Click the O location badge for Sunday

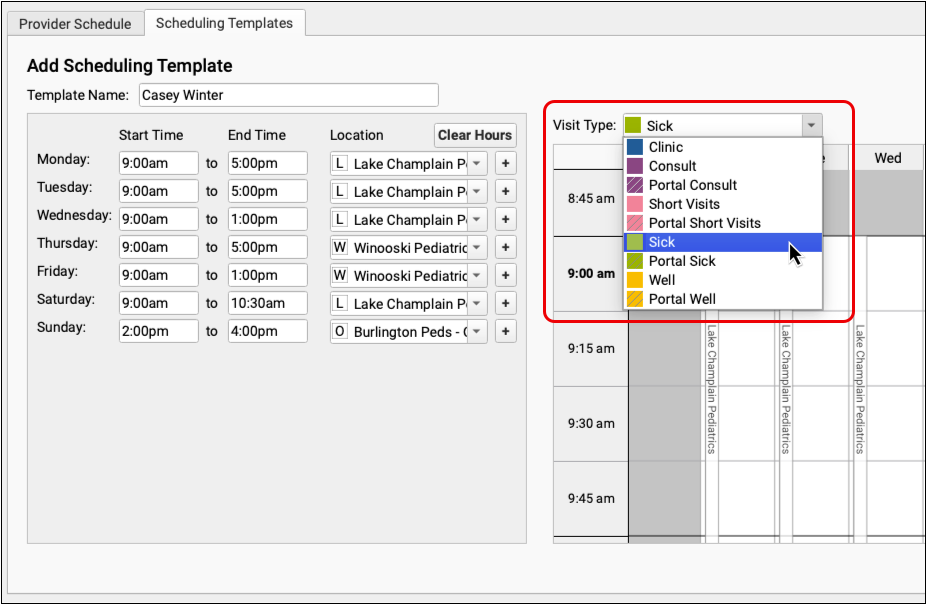click(x=341, y=332)
